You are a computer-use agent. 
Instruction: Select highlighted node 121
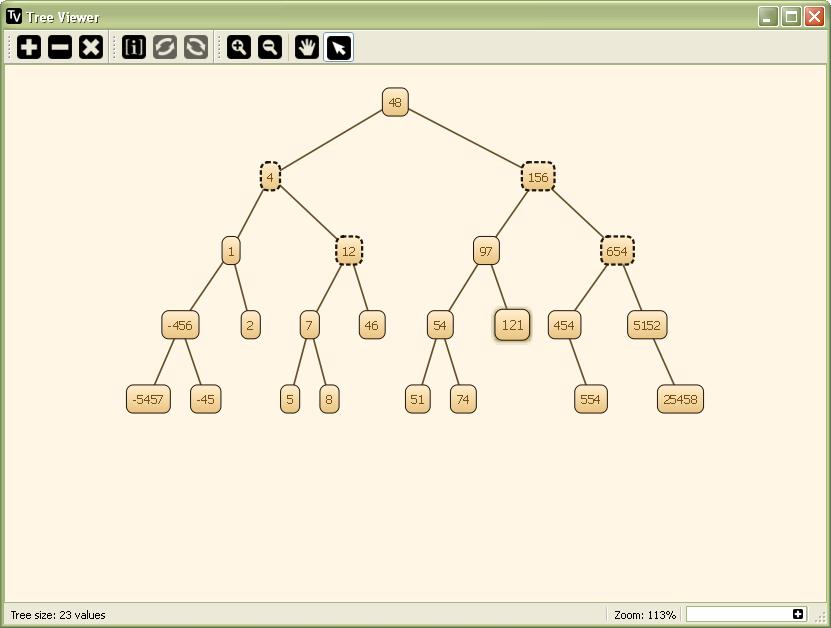512,325
